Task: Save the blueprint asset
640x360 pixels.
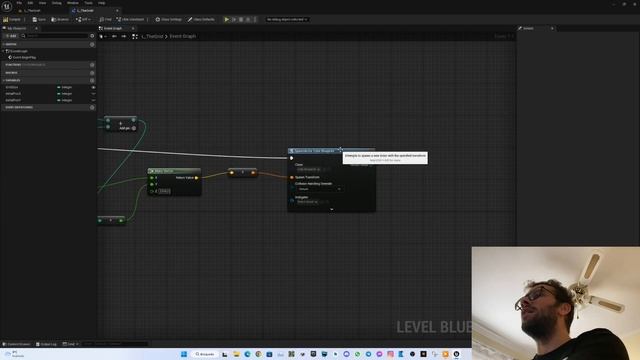Action: coord(39,19)
